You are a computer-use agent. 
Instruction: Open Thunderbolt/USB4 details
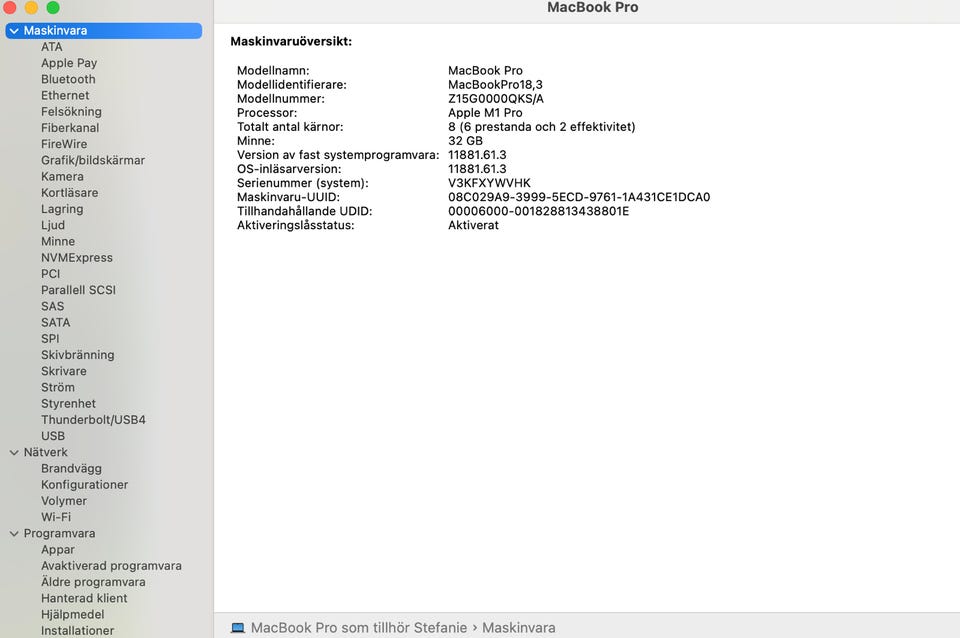pos(93,420)
